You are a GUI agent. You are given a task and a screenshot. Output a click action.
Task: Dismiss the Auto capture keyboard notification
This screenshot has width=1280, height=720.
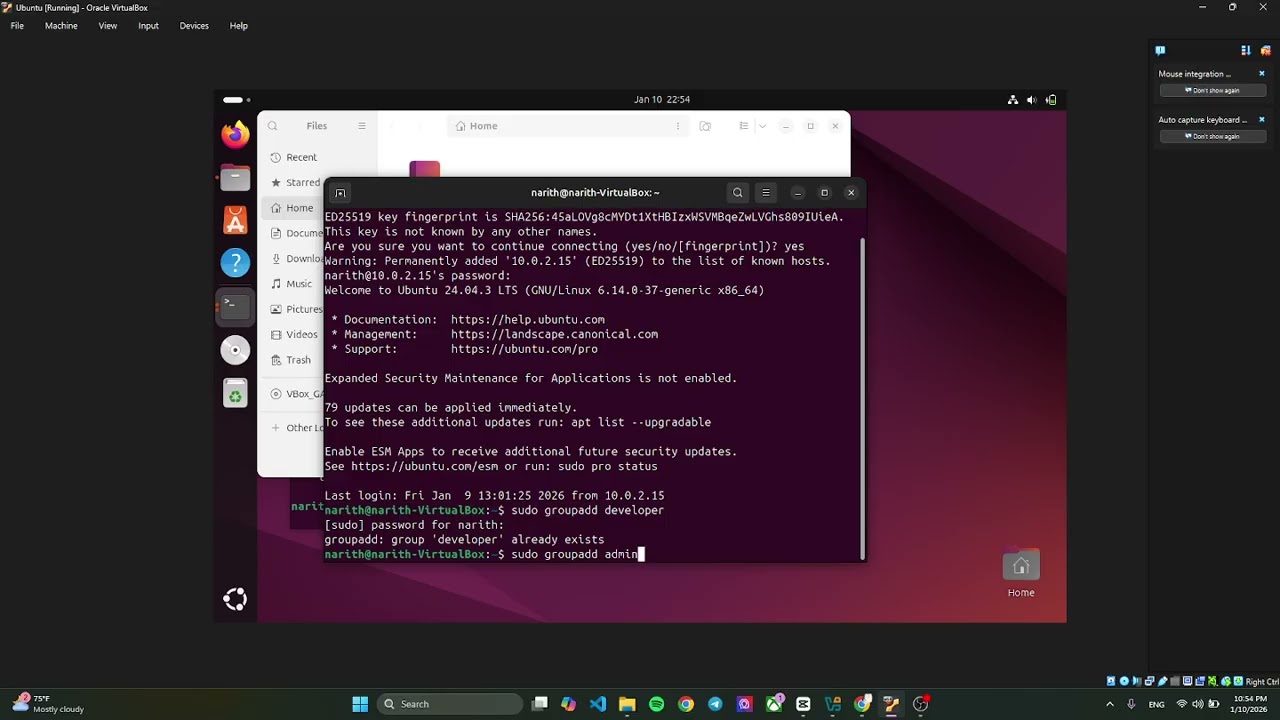point(1261,120)
